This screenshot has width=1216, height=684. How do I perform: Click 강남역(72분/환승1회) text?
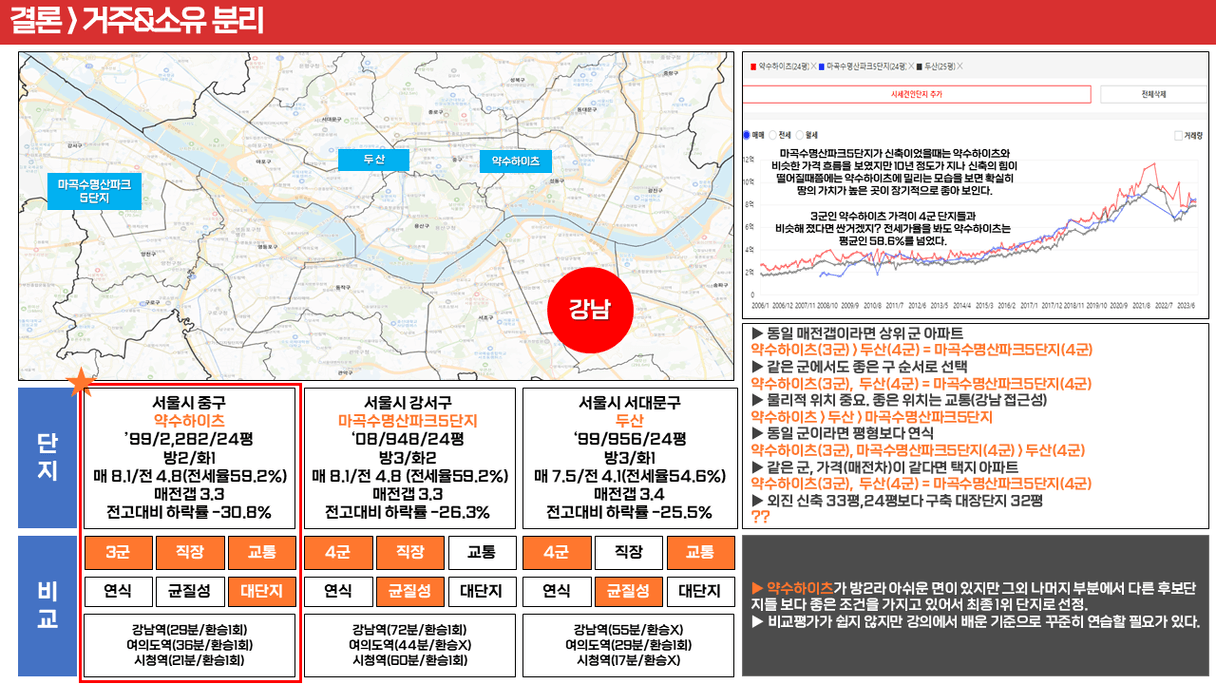coord(409,630)
